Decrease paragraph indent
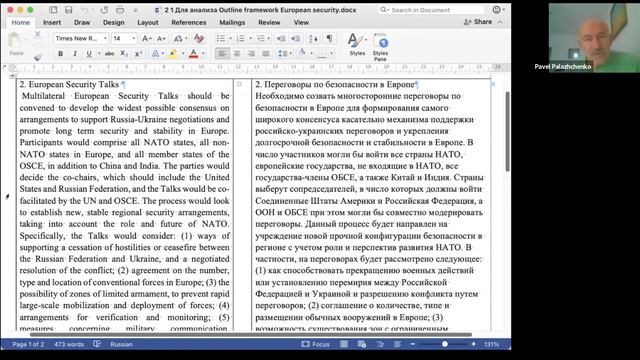The height and width of the screenshot is (360, 640). [x=281, y=39]
